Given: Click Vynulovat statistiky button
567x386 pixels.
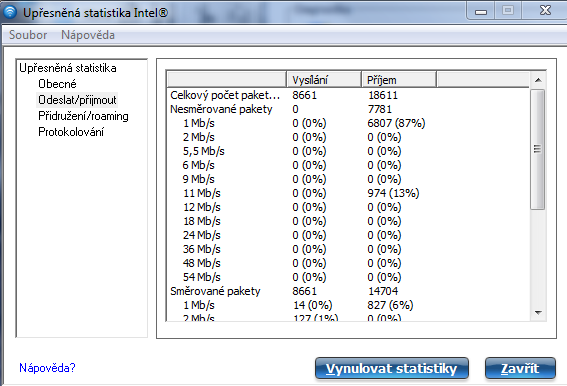Looking at the screenshot, I should (392, 368).
